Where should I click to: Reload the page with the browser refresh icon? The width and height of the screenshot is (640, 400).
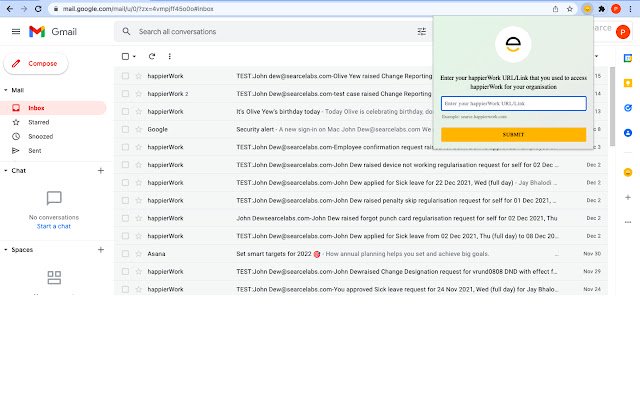point(38,9)
